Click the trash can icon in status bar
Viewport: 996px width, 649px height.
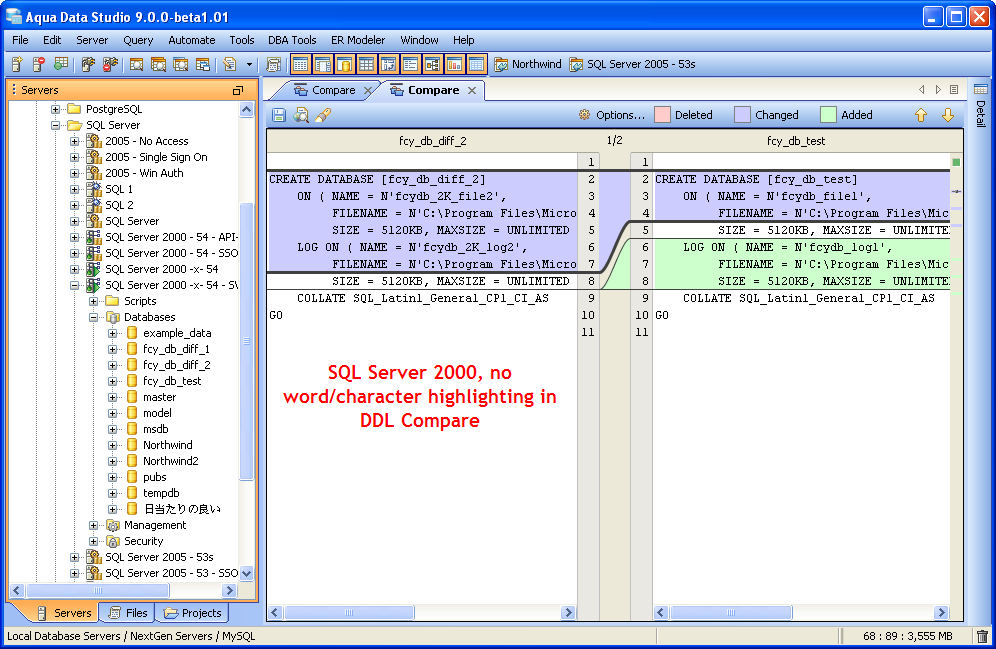coord(982,636)
